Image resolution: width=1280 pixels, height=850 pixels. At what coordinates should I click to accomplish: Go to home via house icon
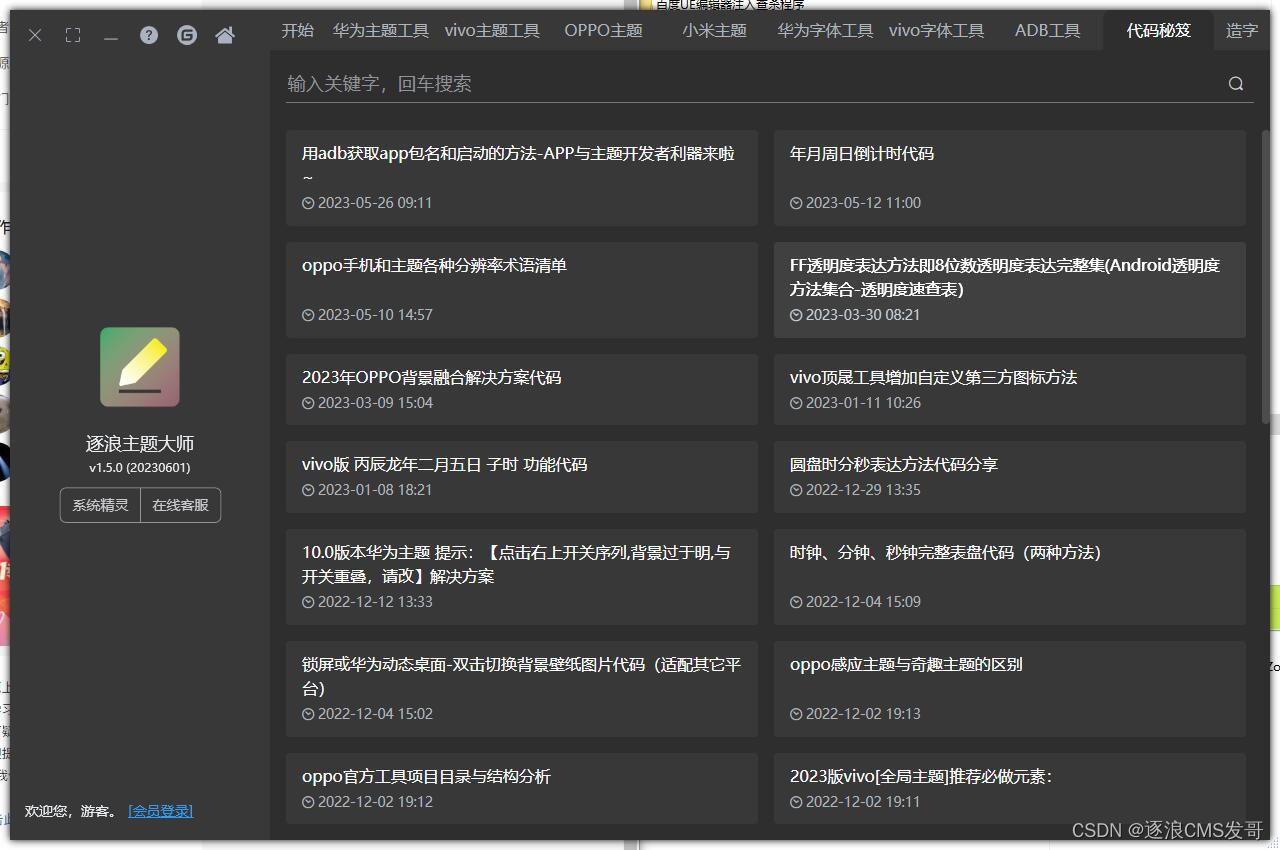(225, 35)
